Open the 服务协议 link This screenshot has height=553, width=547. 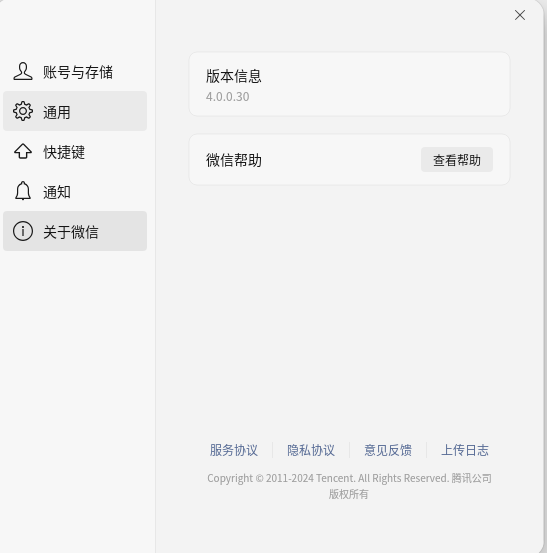pos(233,450)
